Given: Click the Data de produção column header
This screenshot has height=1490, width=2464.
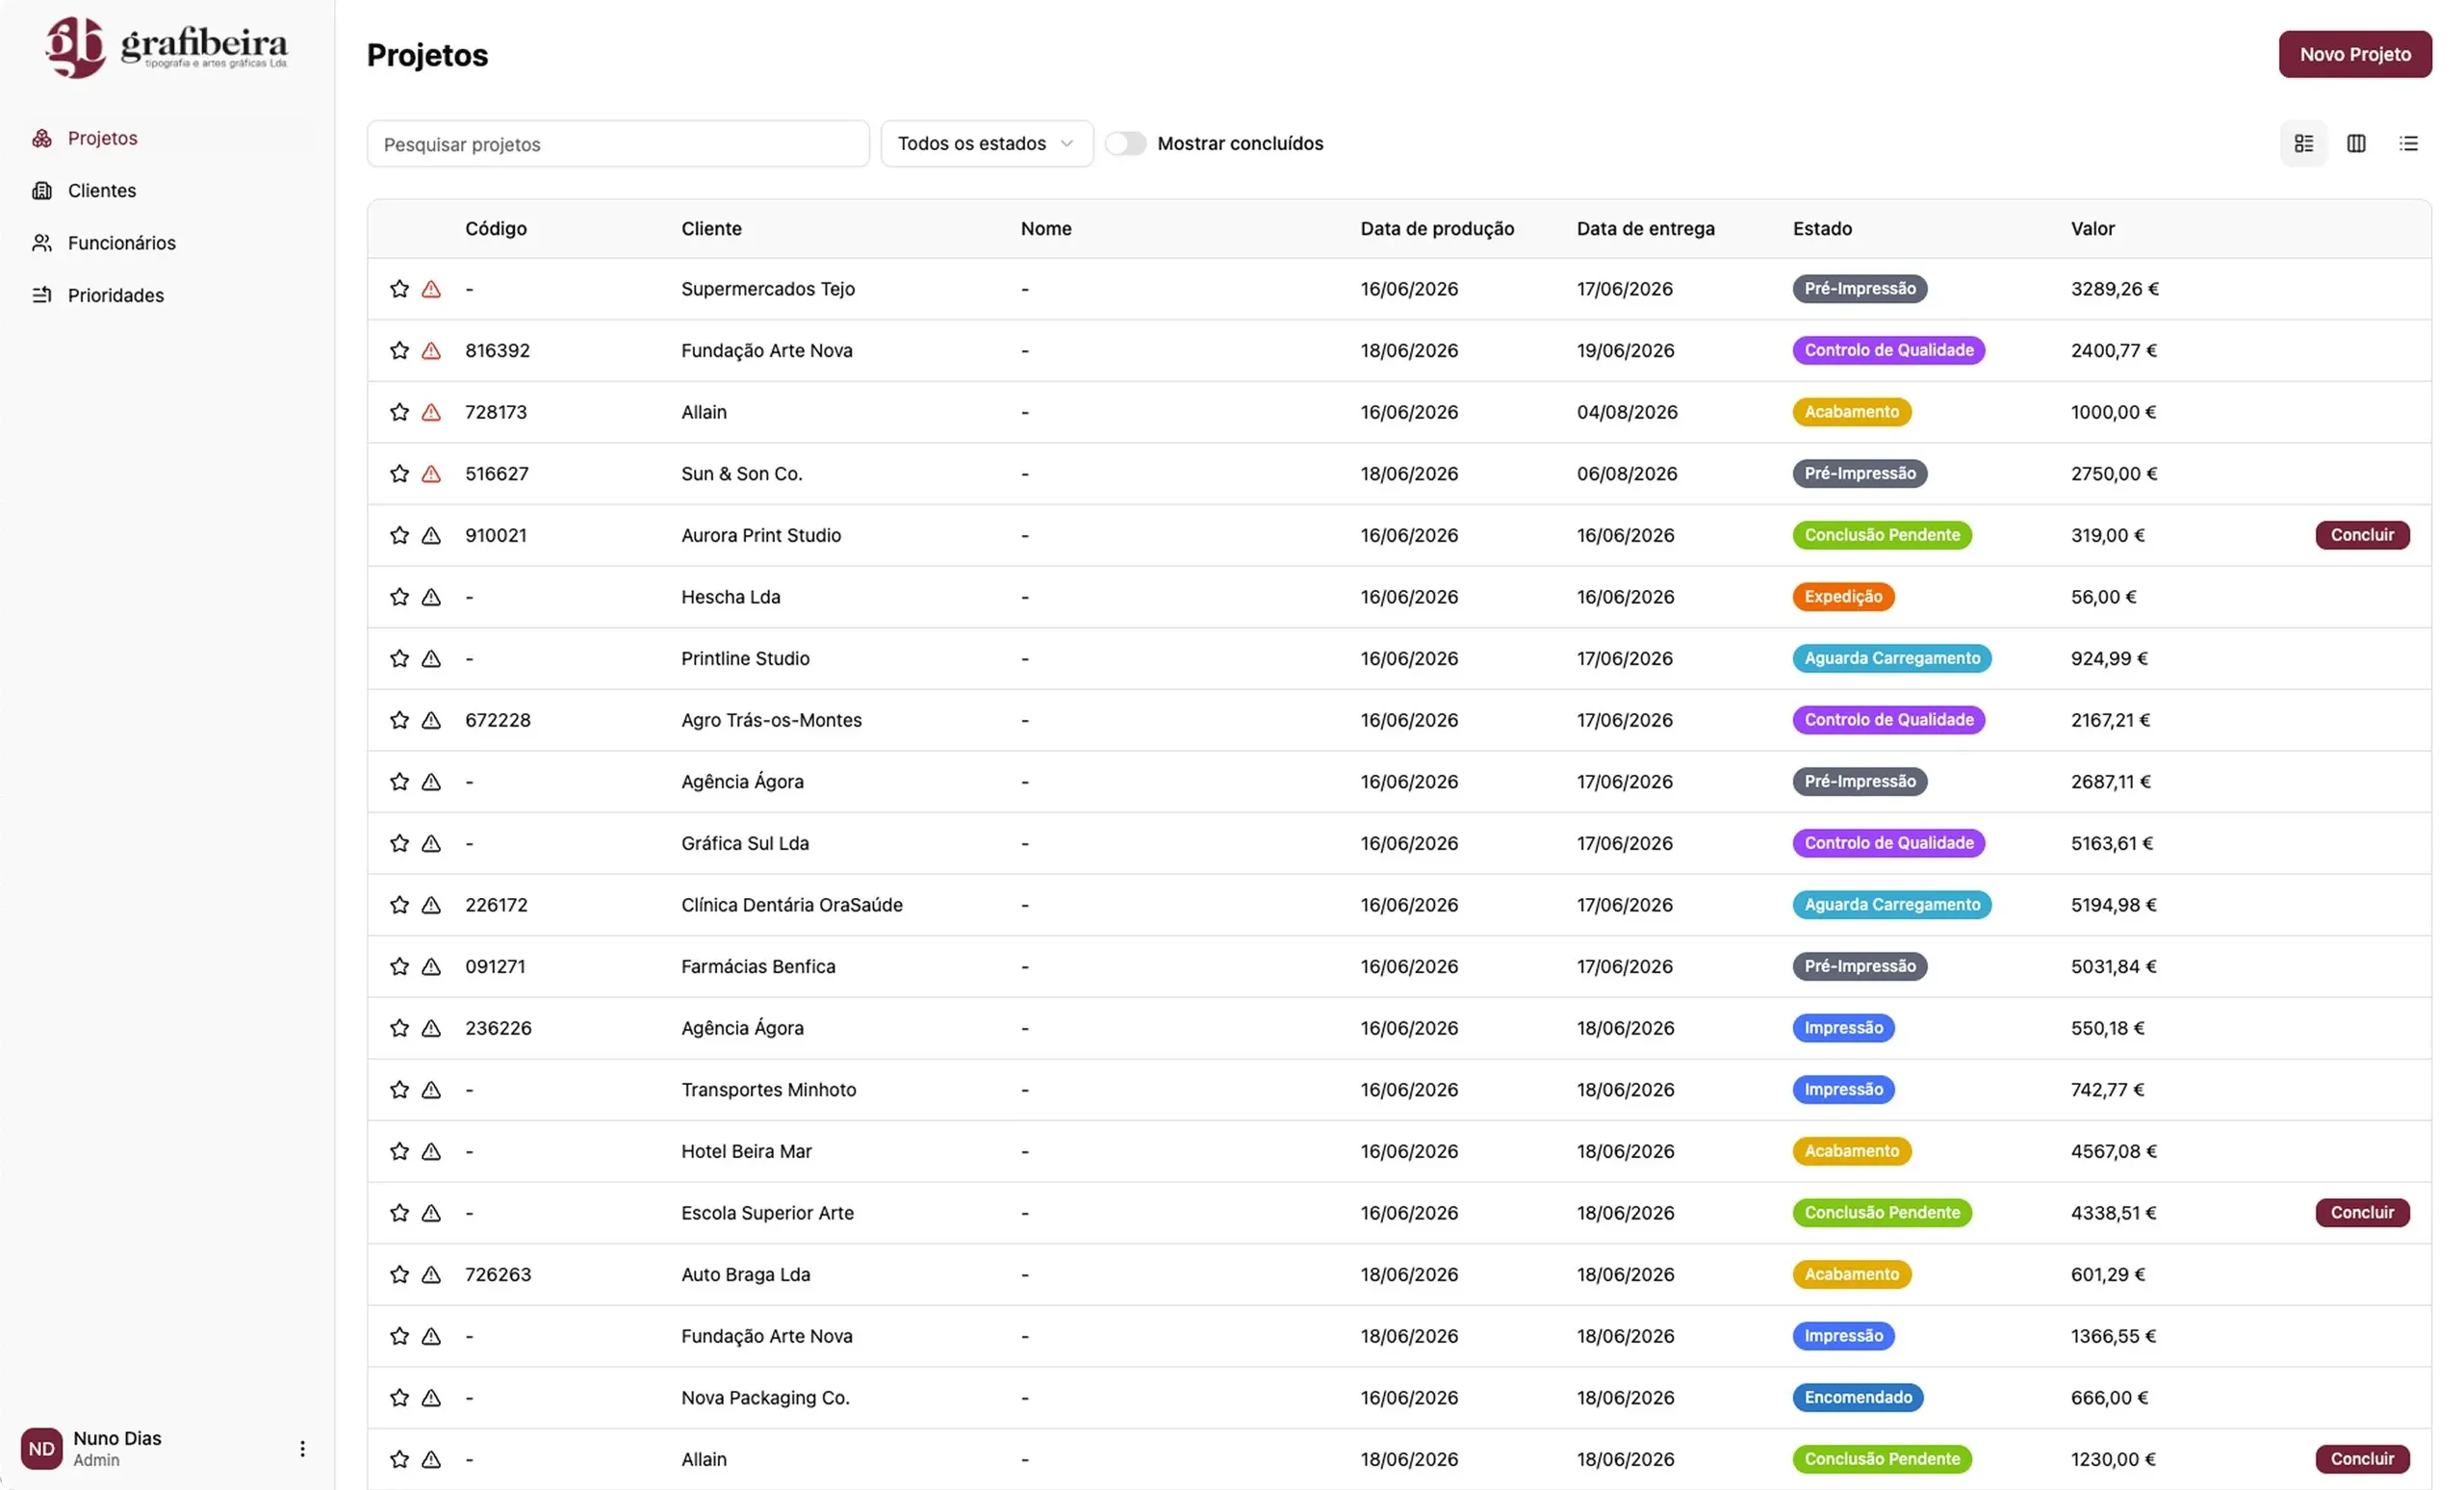Looking at the screenshot, I should 1436,229.
